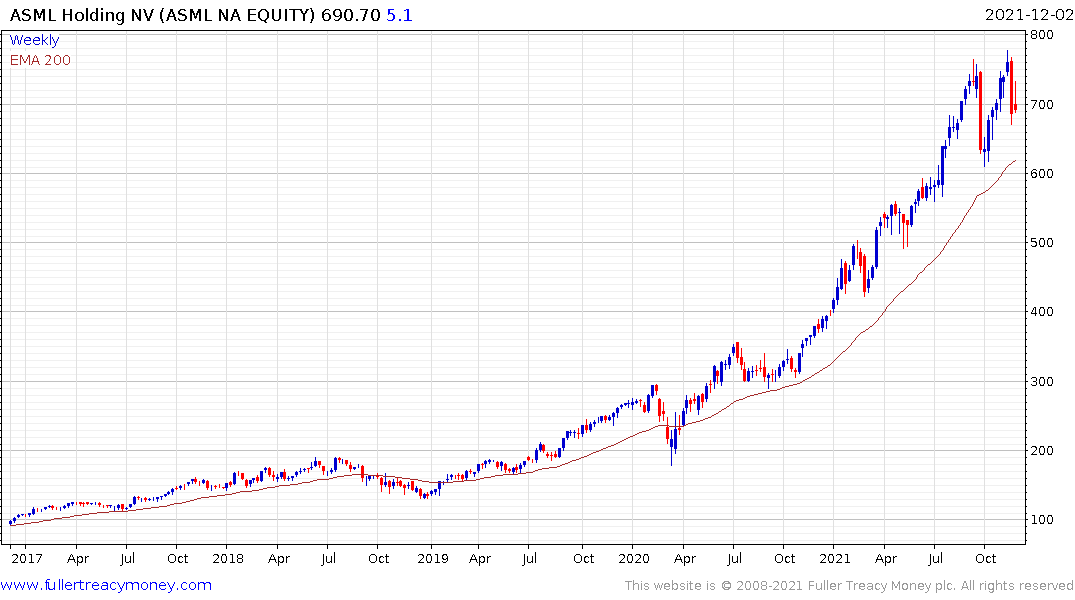Screen dimensions: 1075x600
Task: Click the 600 price axis label
Action: click(1042, 173)
